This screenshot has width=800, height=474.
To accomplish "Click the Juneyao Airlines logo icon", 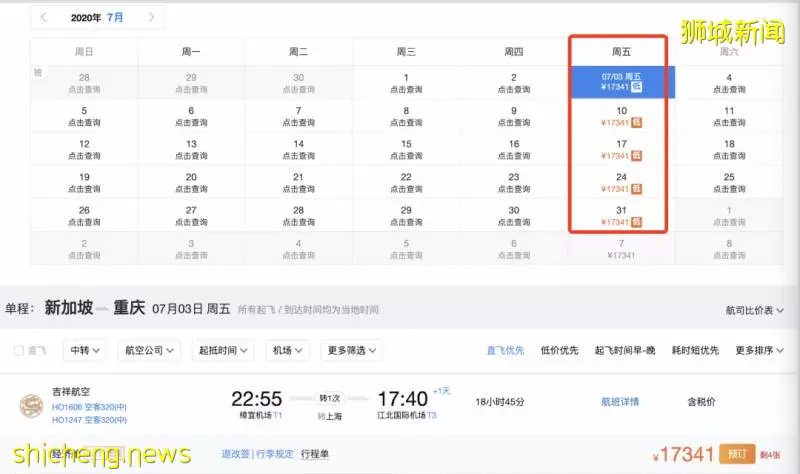I will tap(31, 406).
